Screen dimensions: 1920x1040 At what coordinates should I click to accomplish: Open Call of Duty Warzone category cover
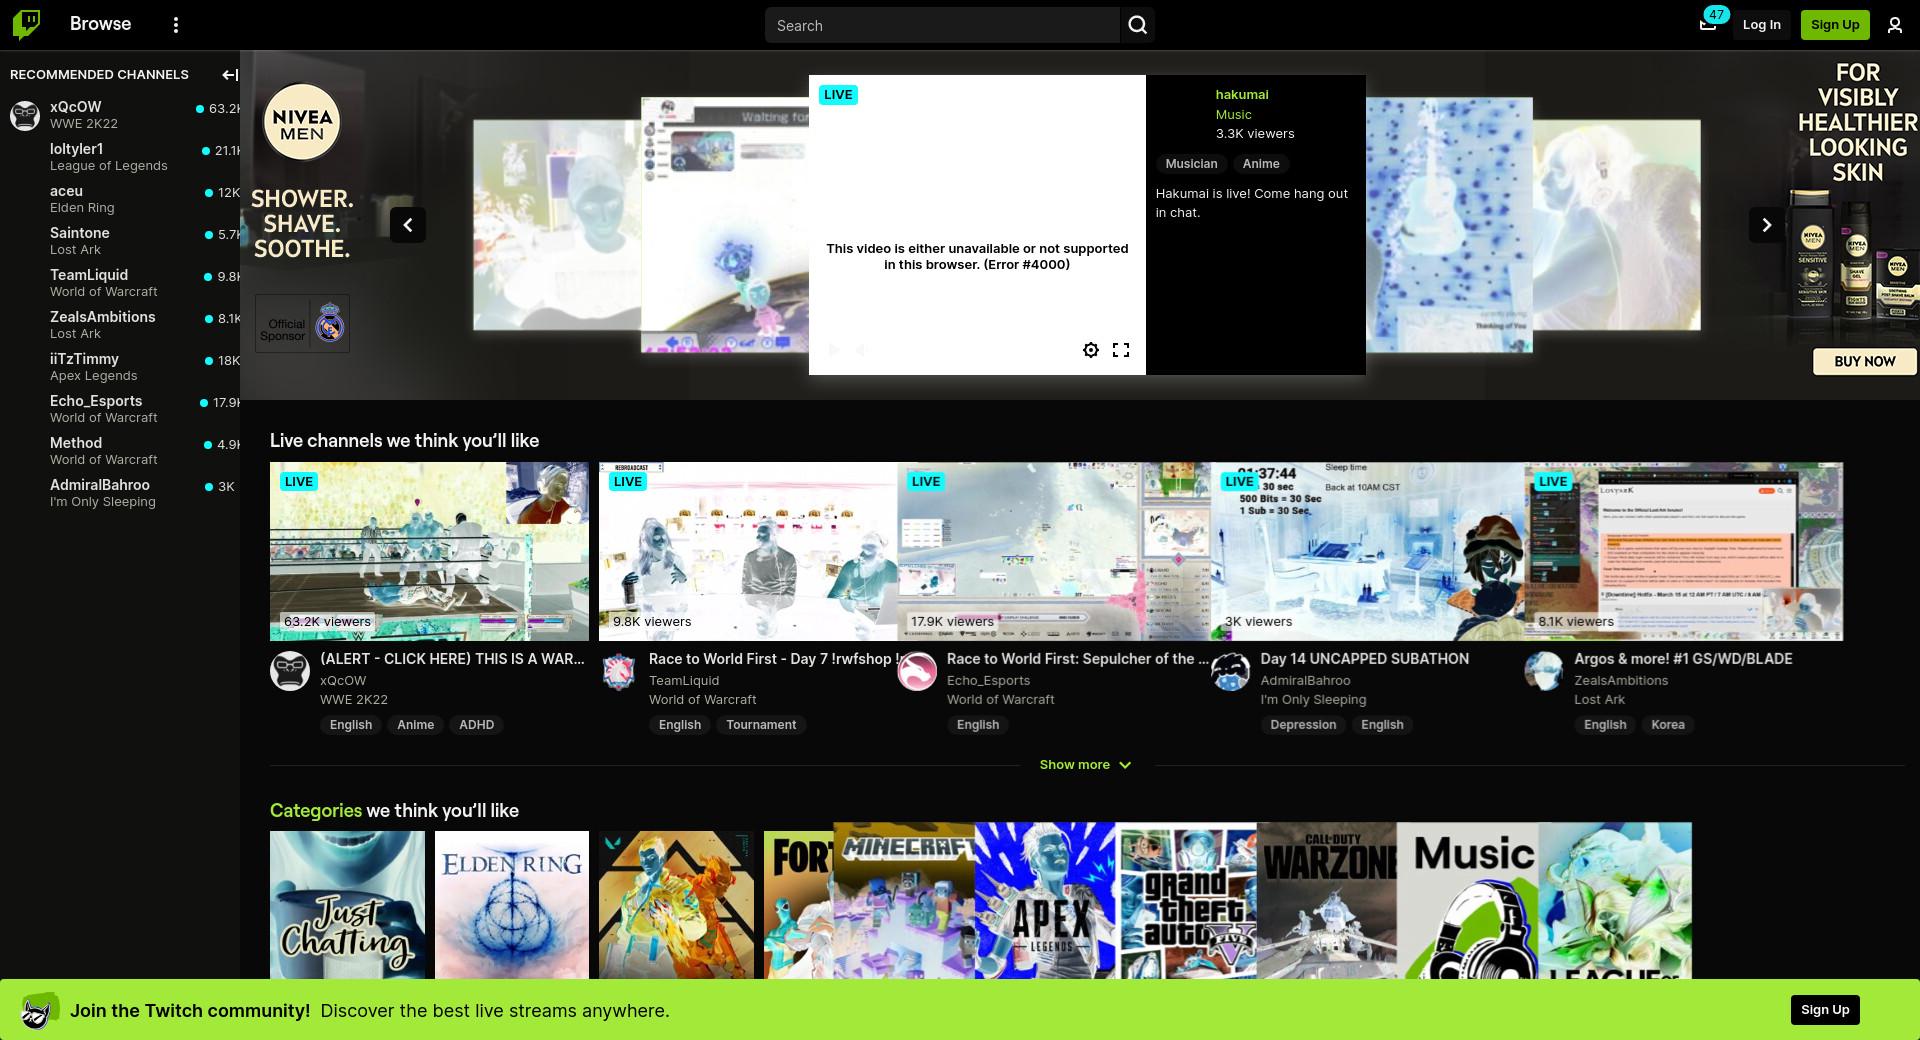click(x=1327, y=900)
